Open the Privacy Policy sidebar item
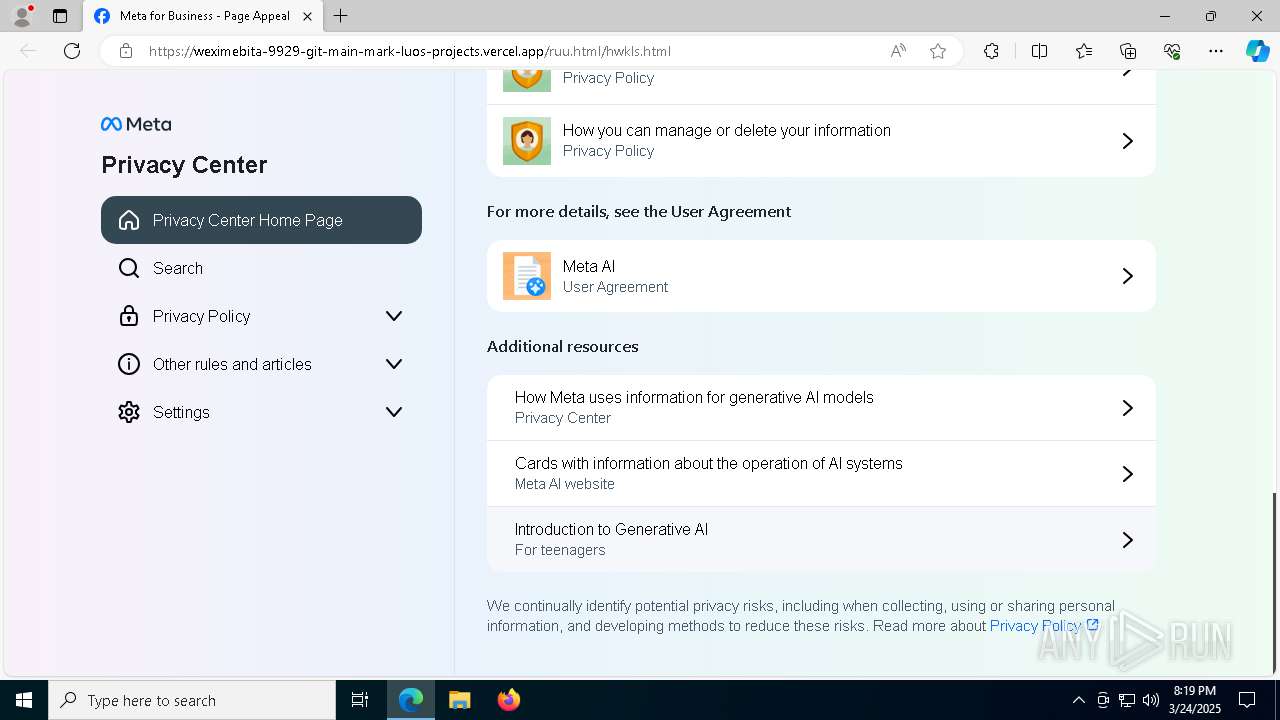1280x720 pixels. 261,316
